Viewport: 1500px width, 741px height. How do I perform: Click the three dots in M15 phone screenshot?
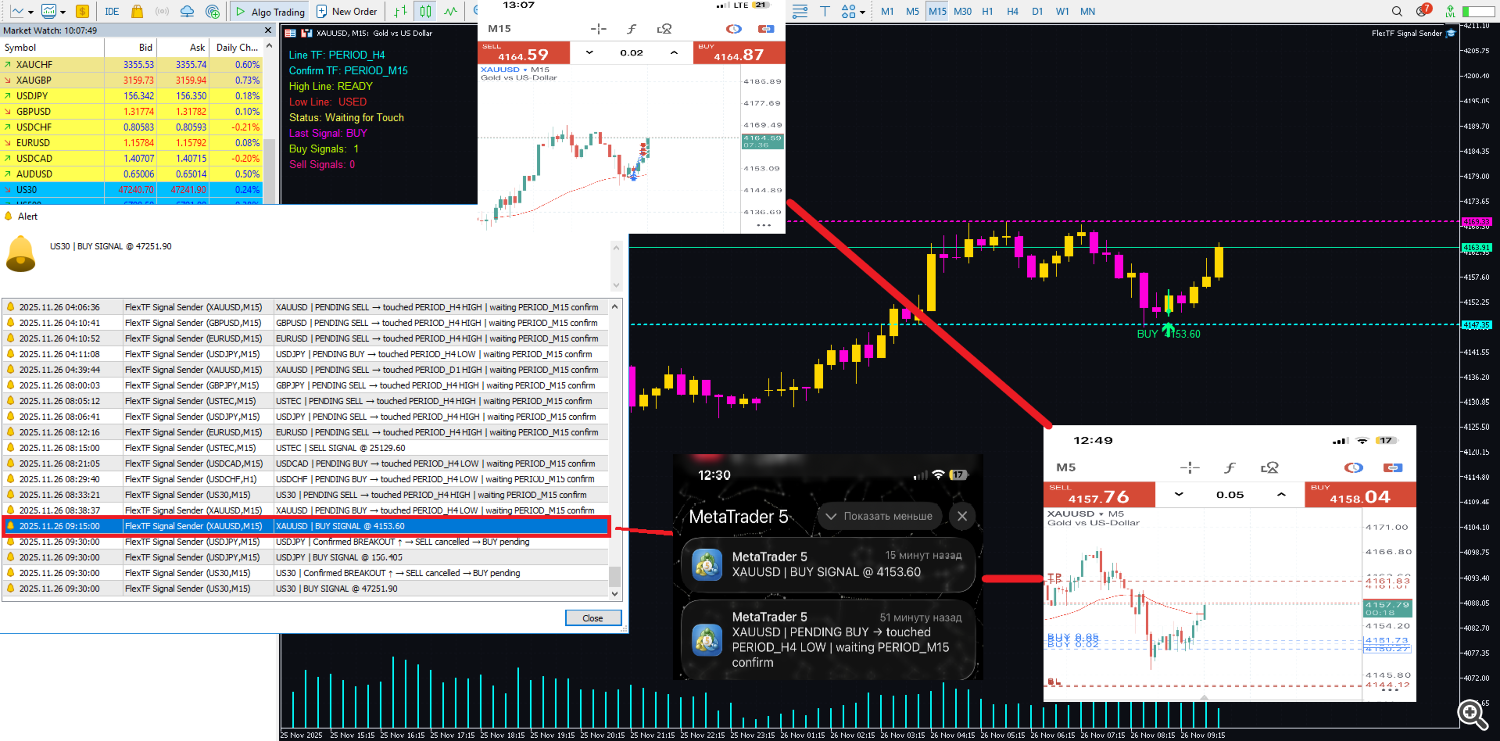(764, 225)
